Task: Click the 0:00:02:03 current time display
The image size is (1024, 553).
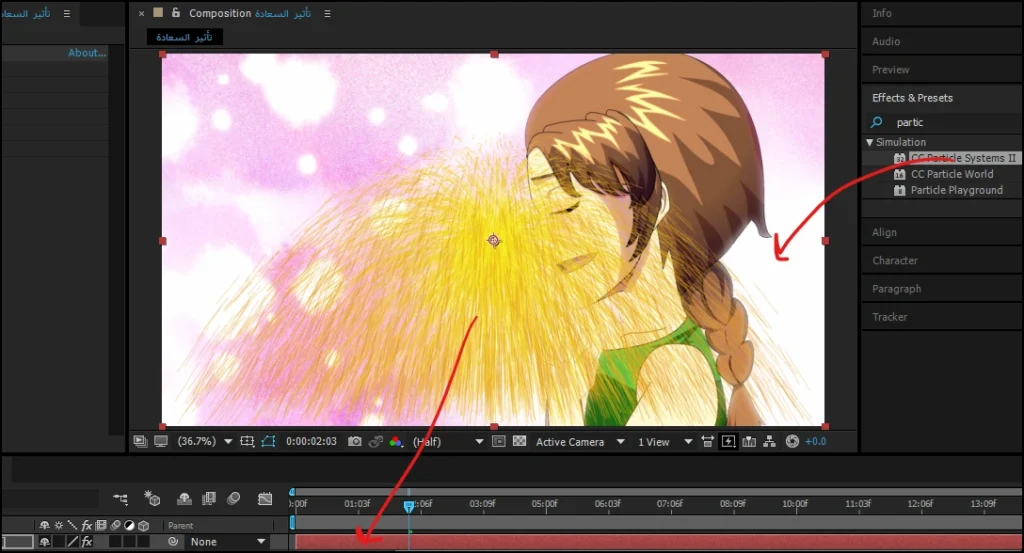Action: pyautogui.click(x=312, y=441)
